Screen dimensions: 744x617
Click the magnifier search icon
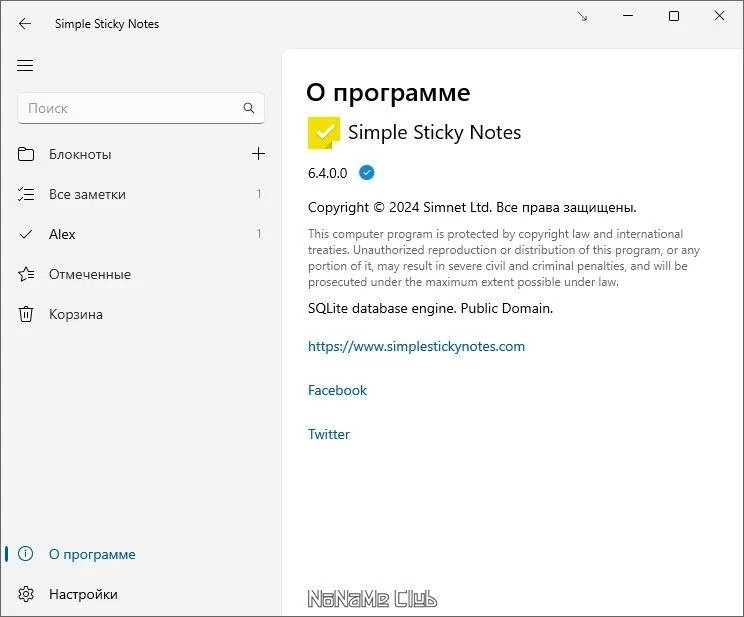[x=249, y=108]
